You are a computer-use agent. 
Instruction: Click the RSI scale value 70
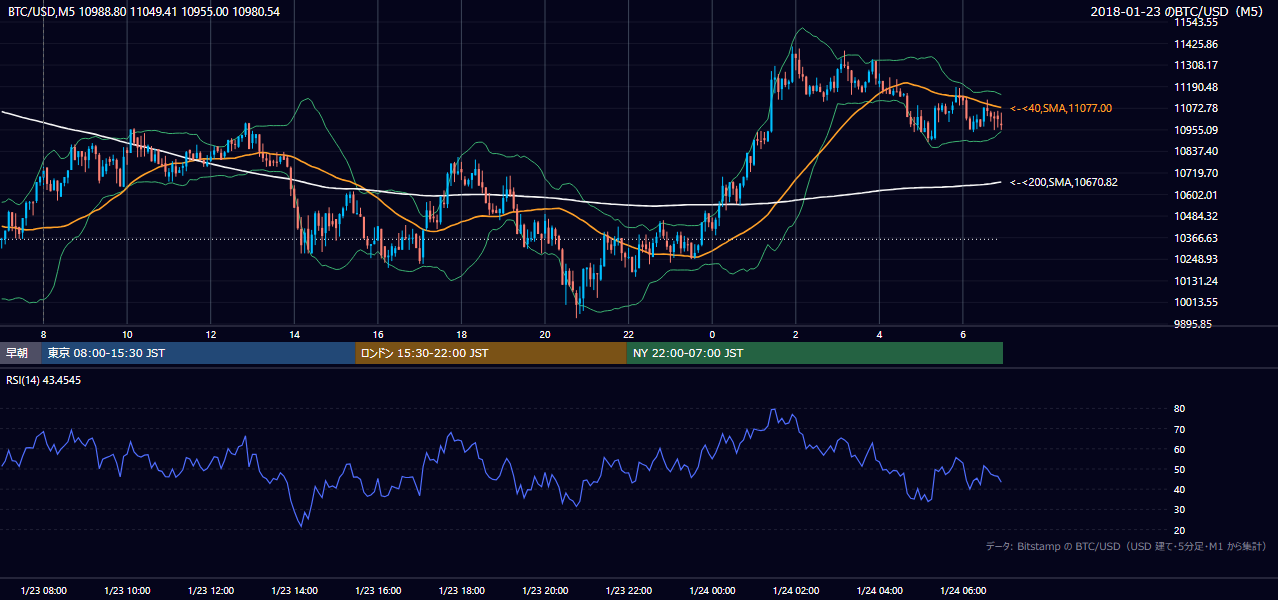pos(1179,429)
